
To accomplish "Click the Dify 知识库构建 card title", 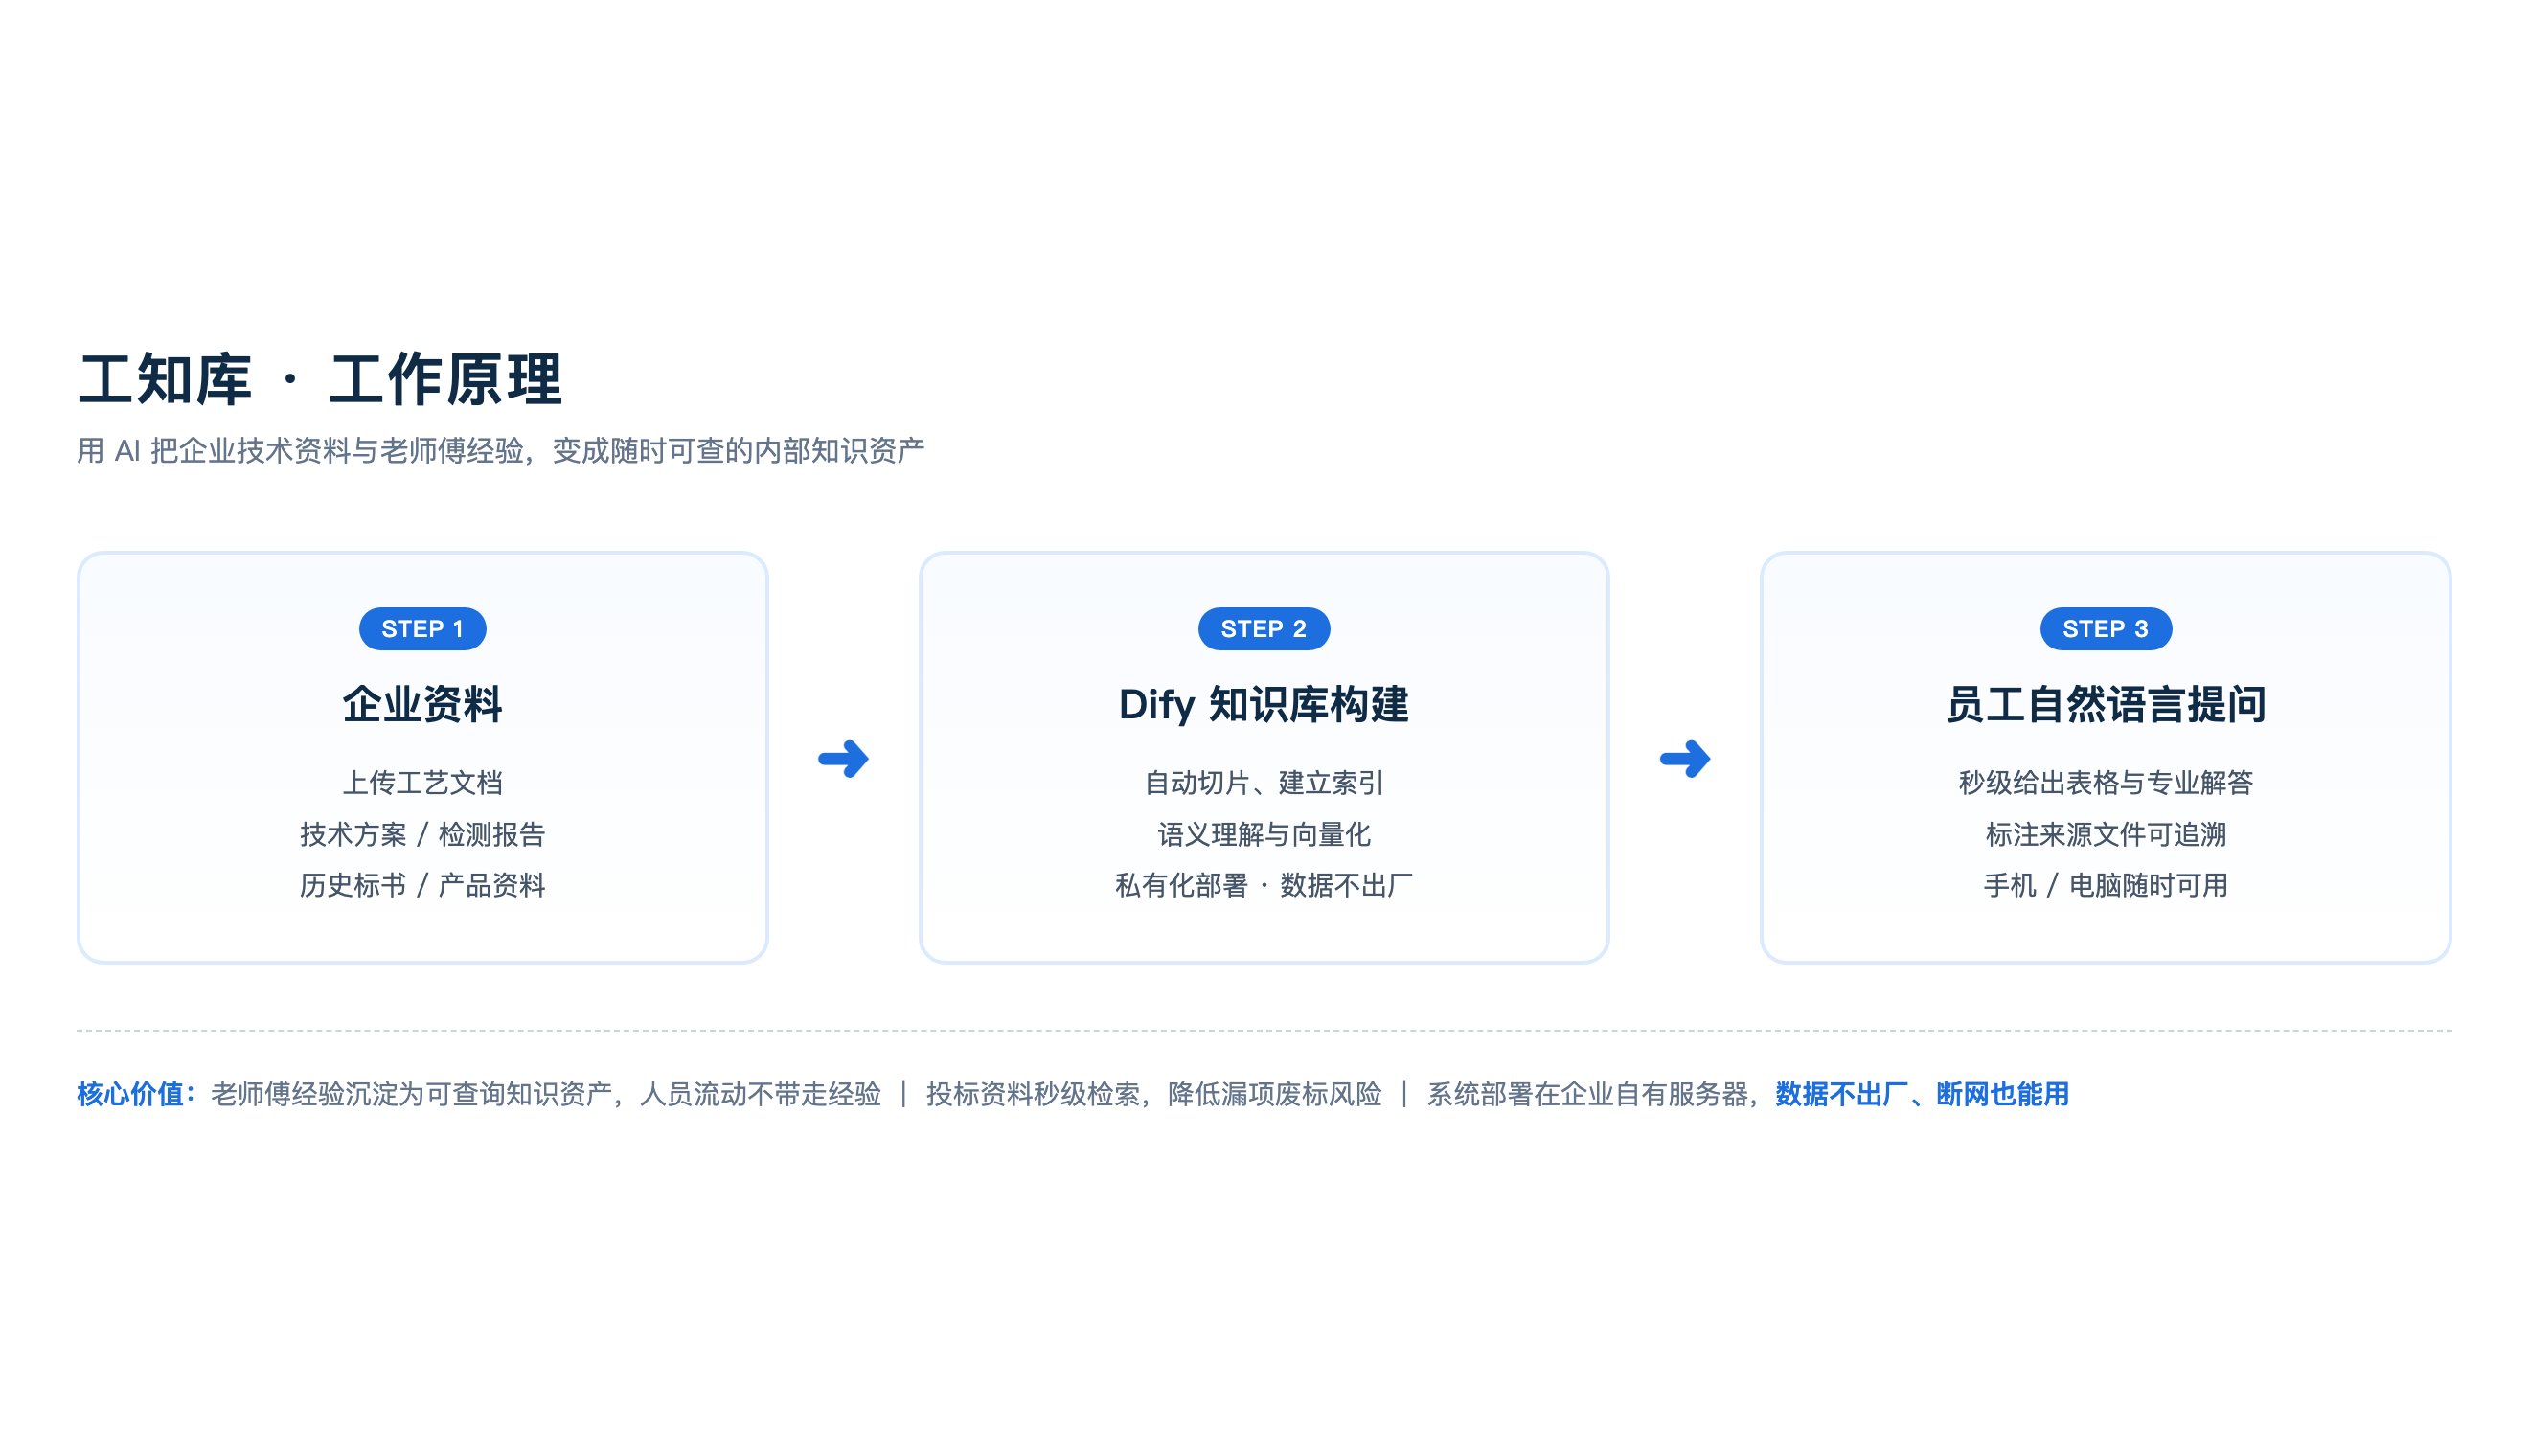I will (x=1263, y=704).
